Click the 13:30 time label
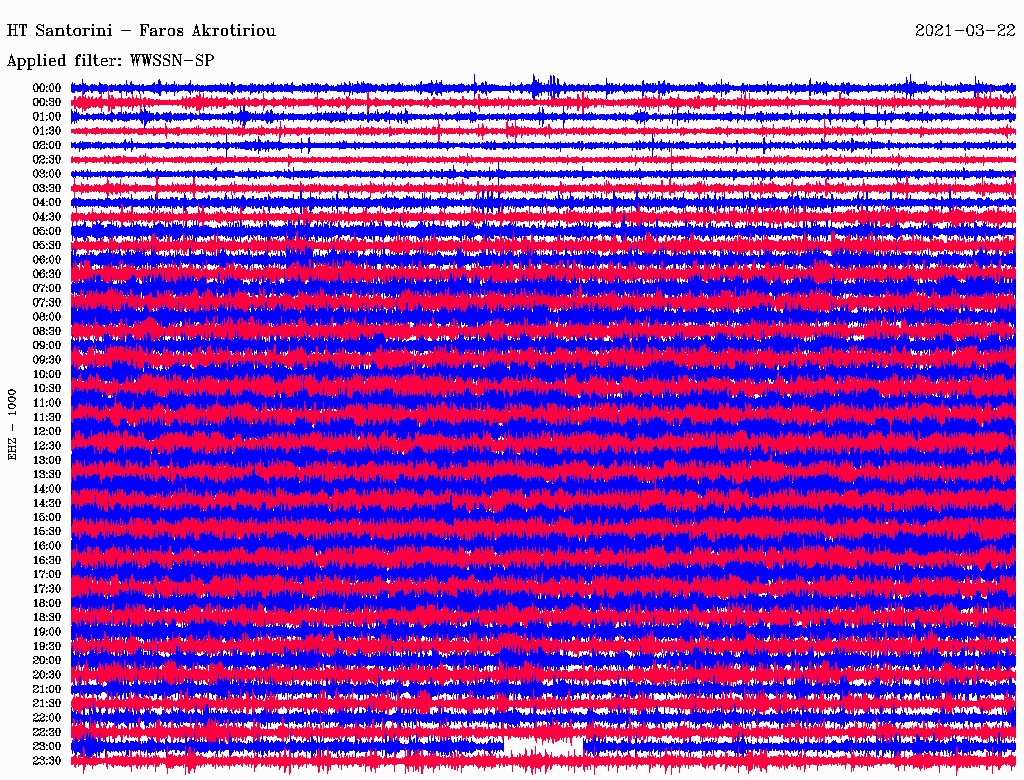This screenshot has height=780, width=1024. tap(47, 475)
